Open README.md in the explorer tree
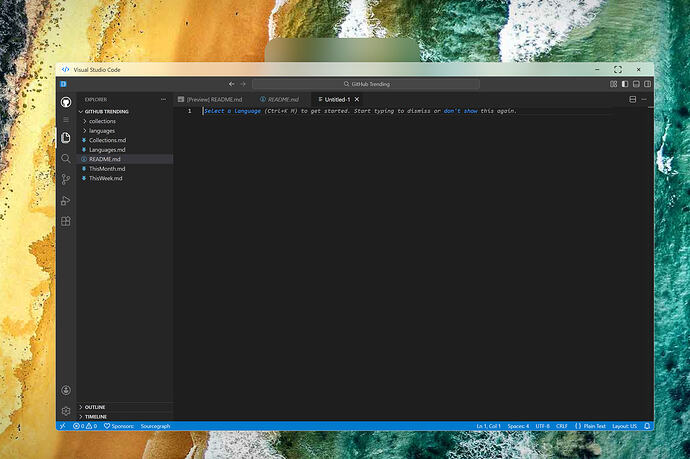The height and width of the screenshot is (459, 690). tap(125, 159)
